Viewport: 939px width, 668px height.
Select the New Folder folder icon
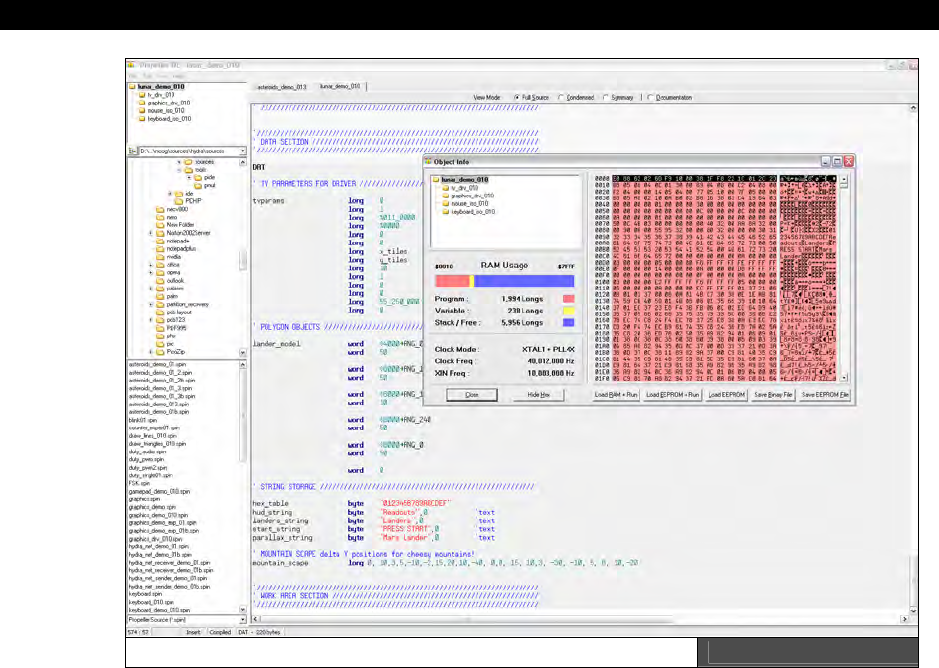[x=159, y=223]
